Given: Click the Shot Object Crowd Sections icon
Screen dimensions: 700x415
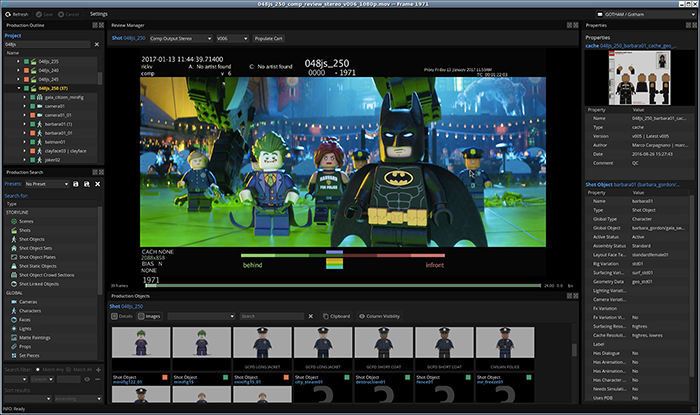Looking at the screenshot, I should point(14,275).
